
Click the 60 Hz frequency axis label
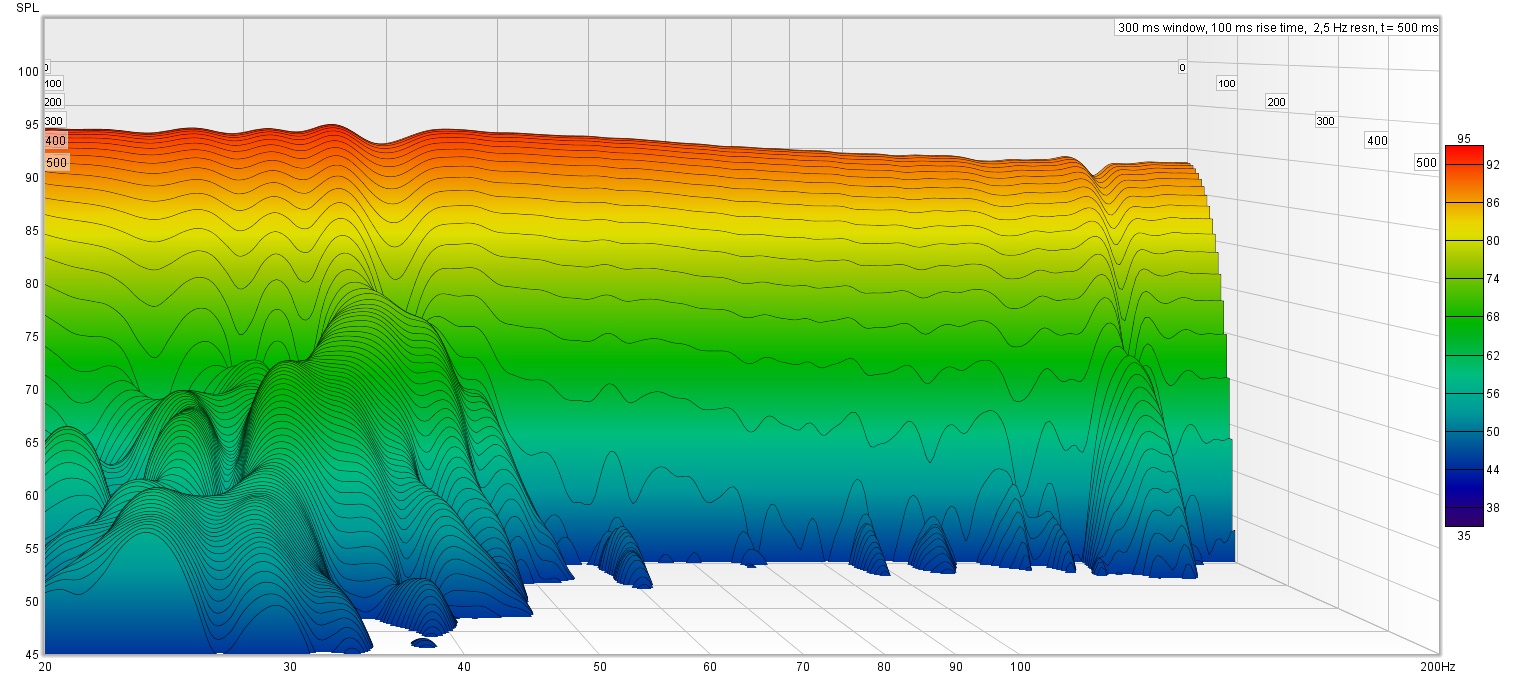(x=709, y=666)
